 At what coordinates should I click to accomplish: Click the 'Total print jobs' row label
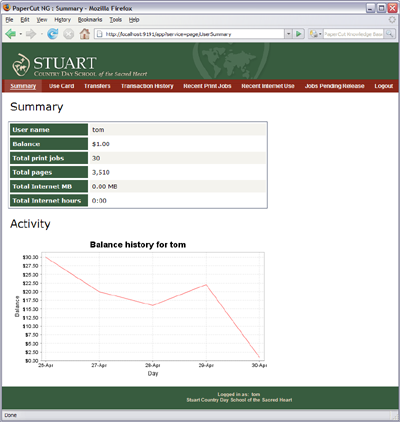(49, 158)
